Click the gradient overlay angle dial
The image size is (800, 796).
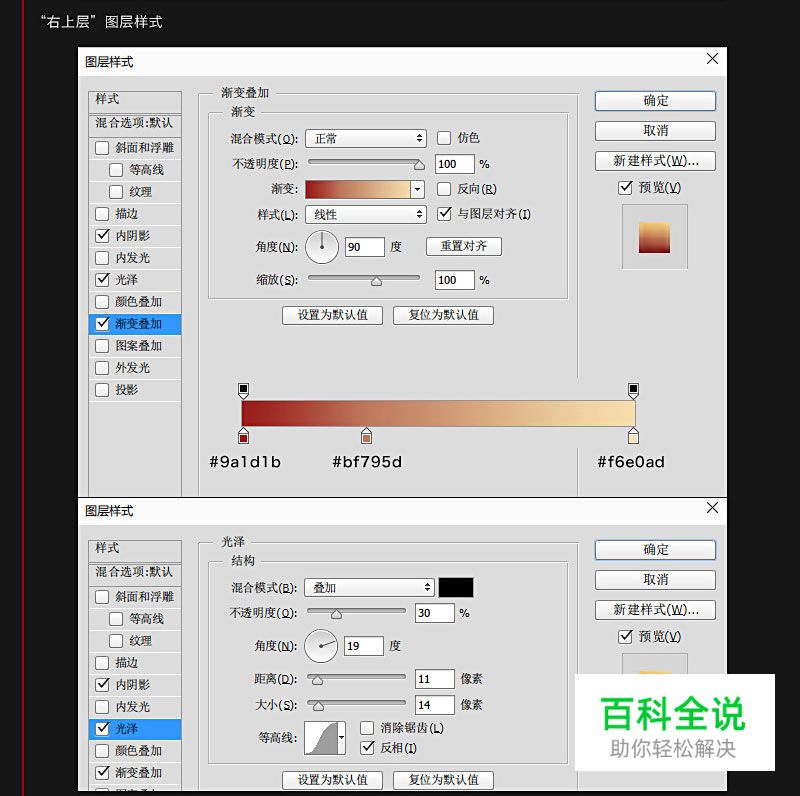click(x=322, y=247)
